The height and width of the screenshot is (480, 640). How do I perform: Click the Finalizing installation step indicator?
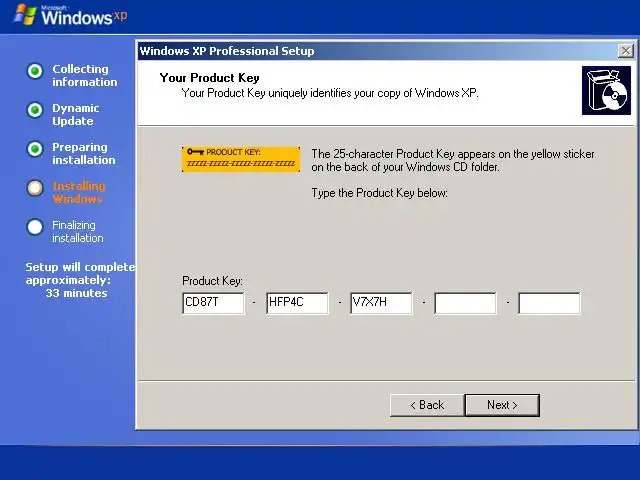point(35,227)
